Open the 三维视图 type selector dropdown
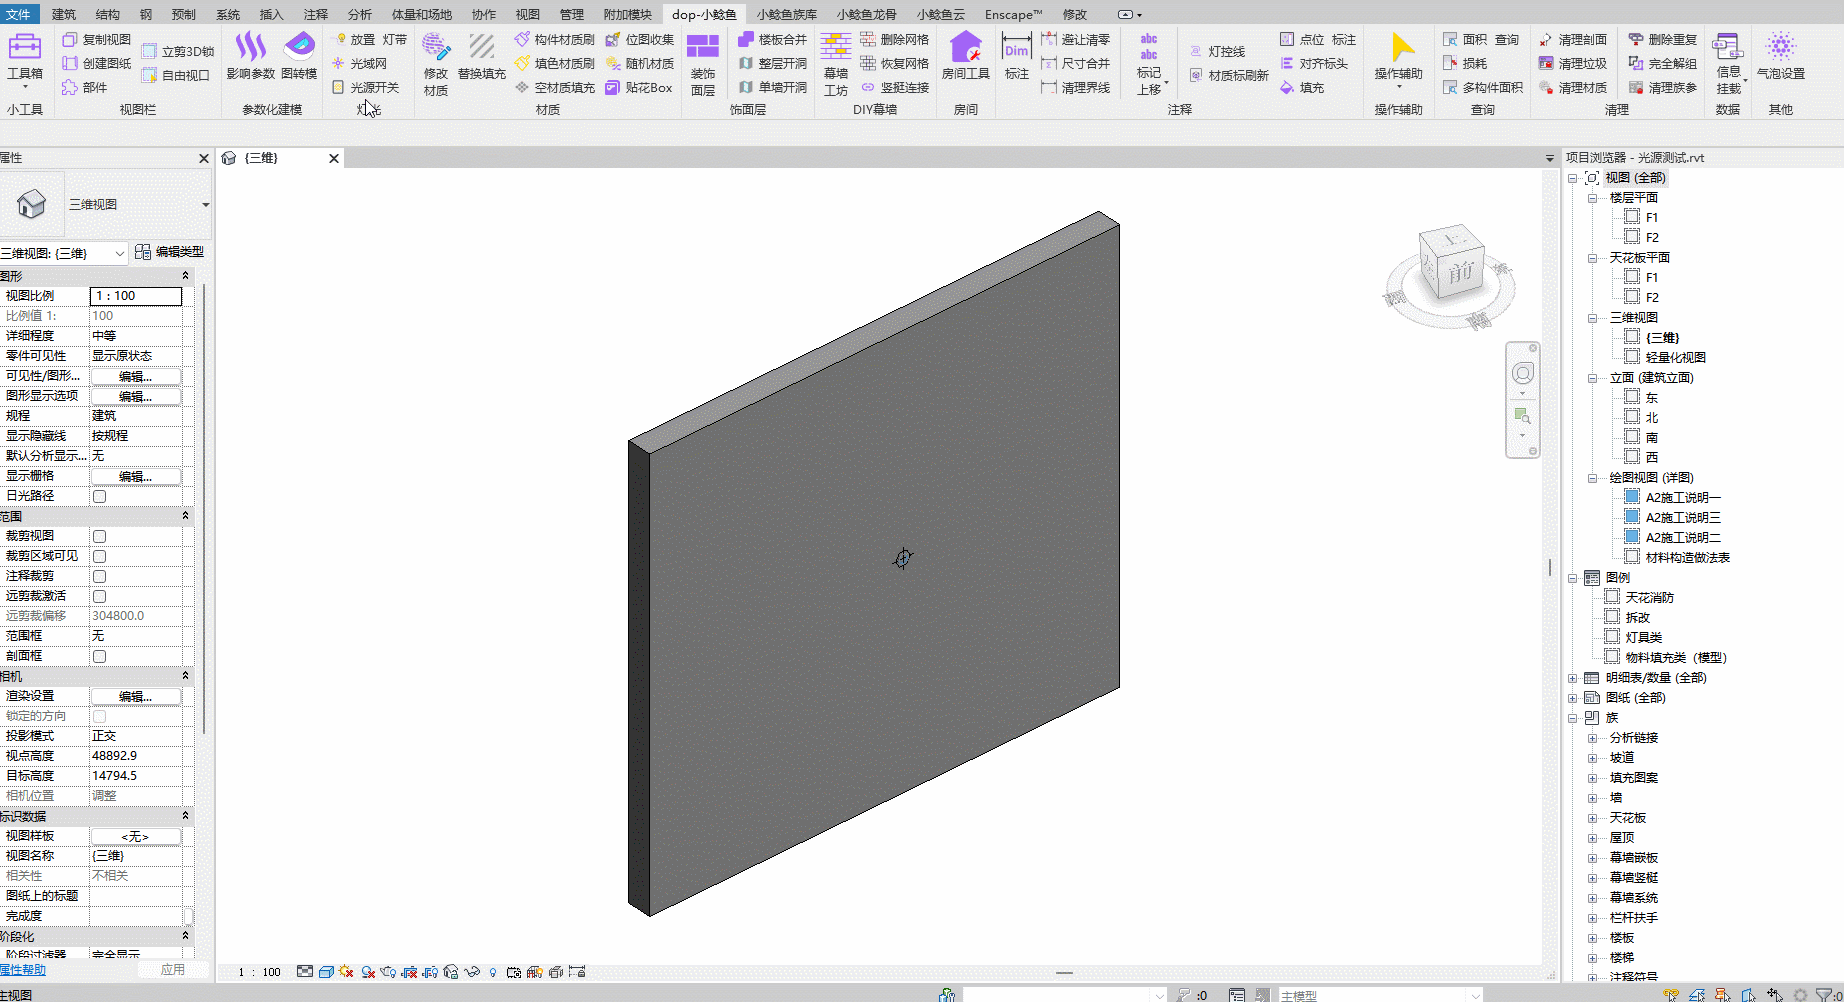The image size is (1844, 1002). tap(206, 204)
